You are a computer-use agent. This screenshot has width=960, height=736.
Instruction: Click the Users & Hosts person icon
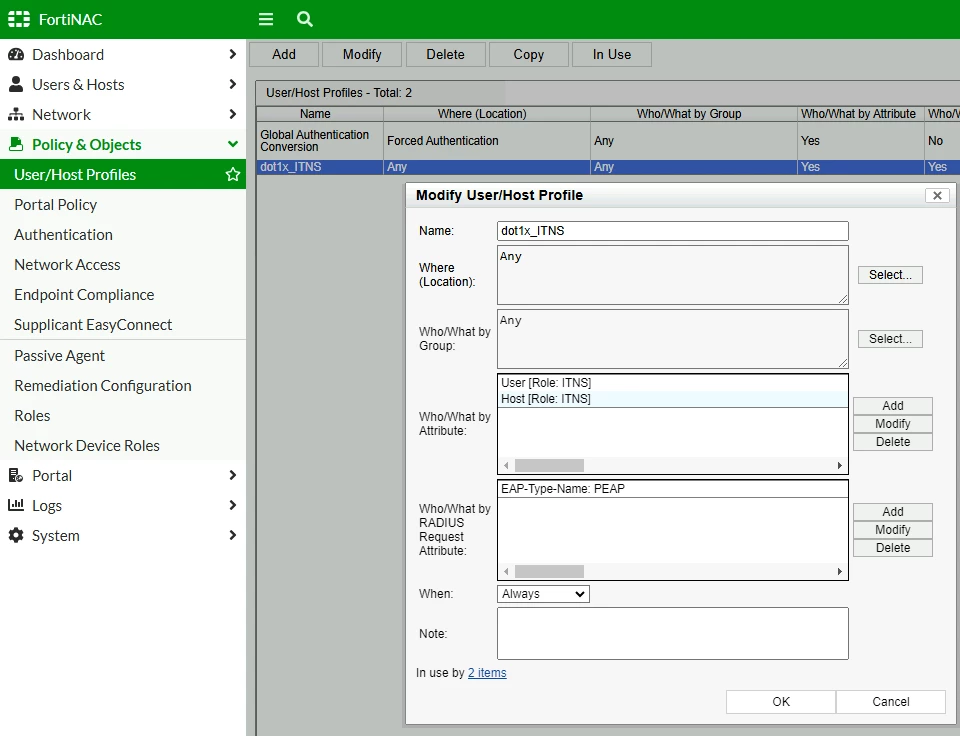point(16,84)
